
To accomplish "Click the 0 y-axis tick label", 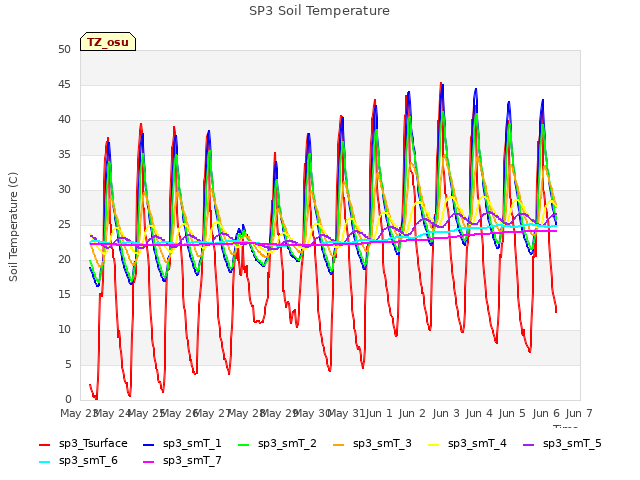I will [68, 399].
